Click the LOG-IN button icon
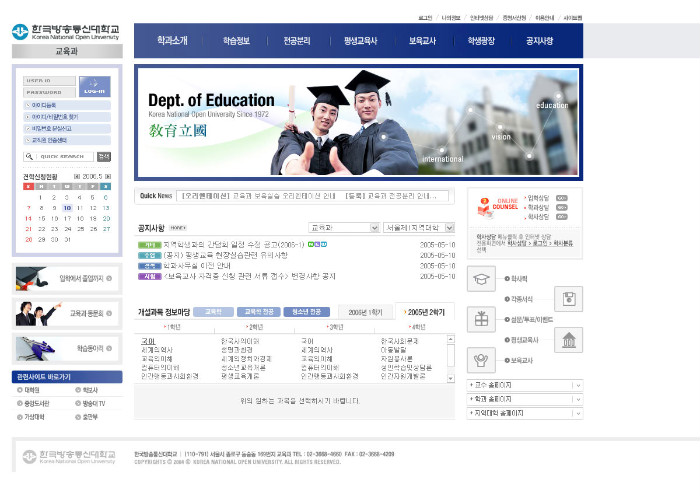The image size is (700, 496). point(95,86)
